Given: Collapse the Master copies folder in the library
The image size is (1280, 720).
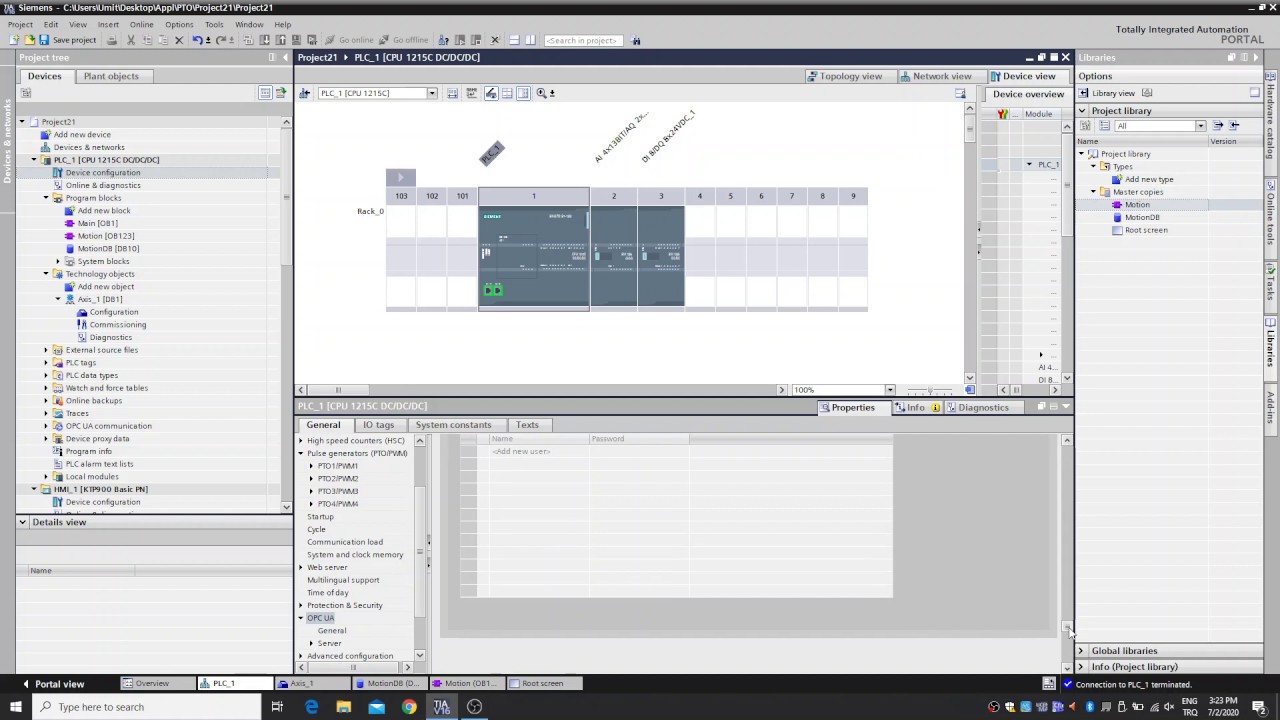Looking at the screenshot, I should [x=1094, y=192].
